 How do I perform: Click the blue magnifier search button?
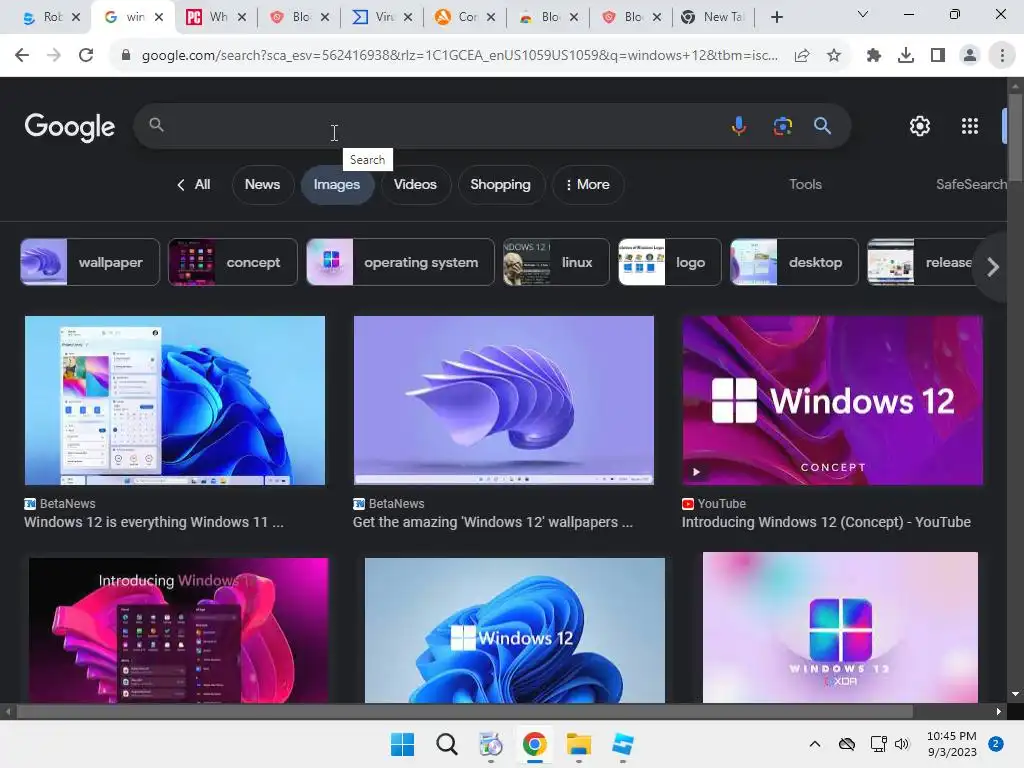coord(822,125)
